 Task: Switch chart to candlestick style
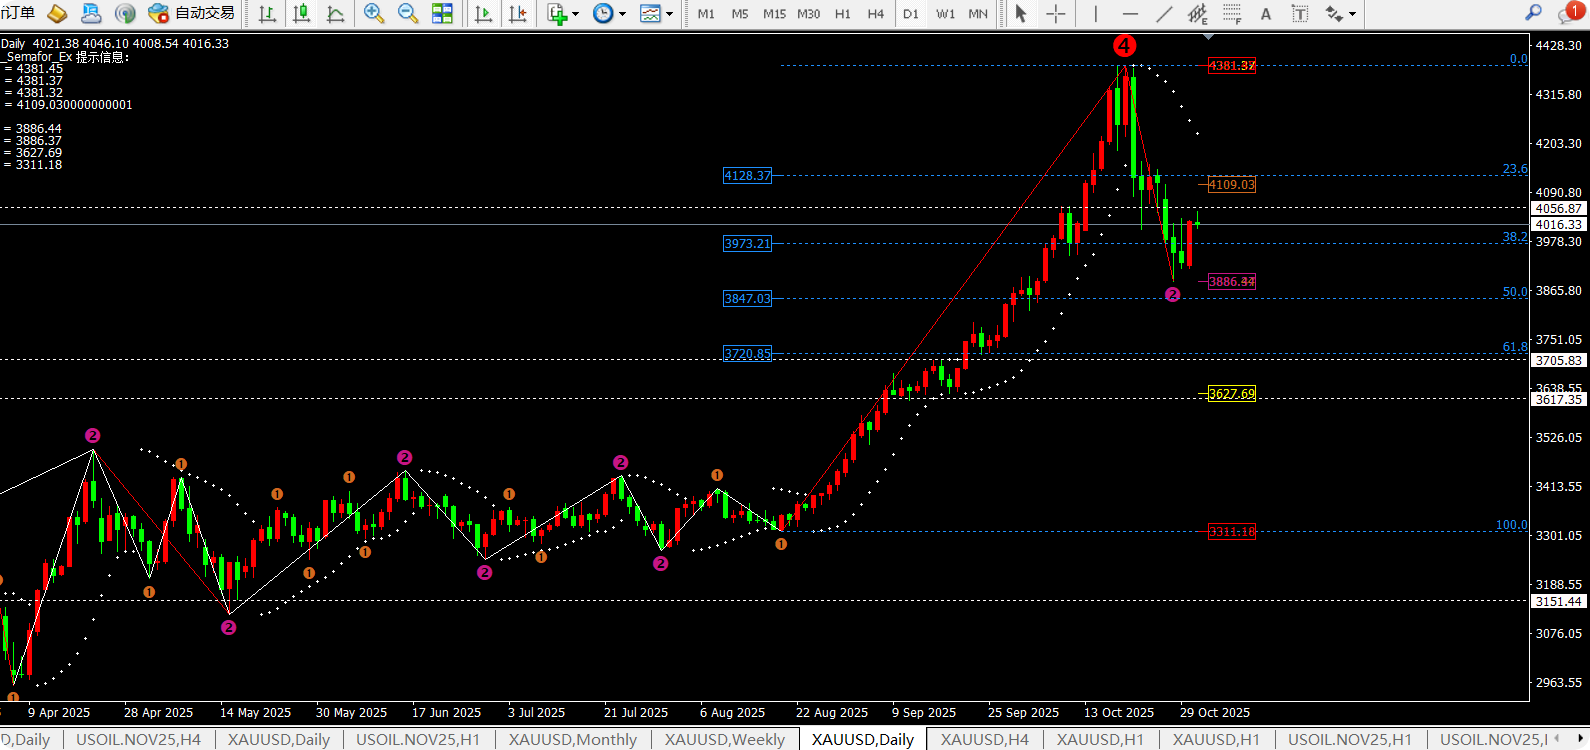[301, 14]
